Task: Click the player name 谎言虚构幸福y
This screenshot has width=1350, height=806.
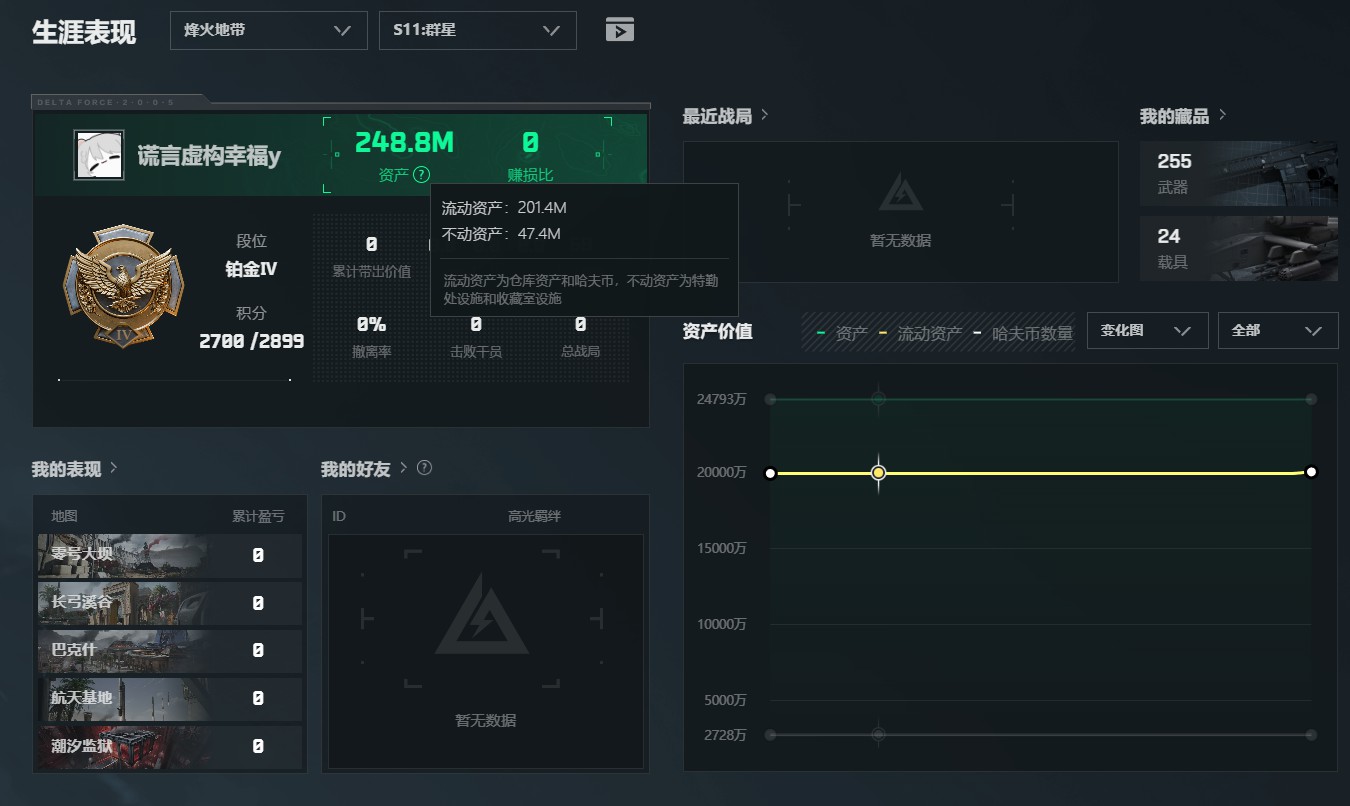Action: coord(209,156)
